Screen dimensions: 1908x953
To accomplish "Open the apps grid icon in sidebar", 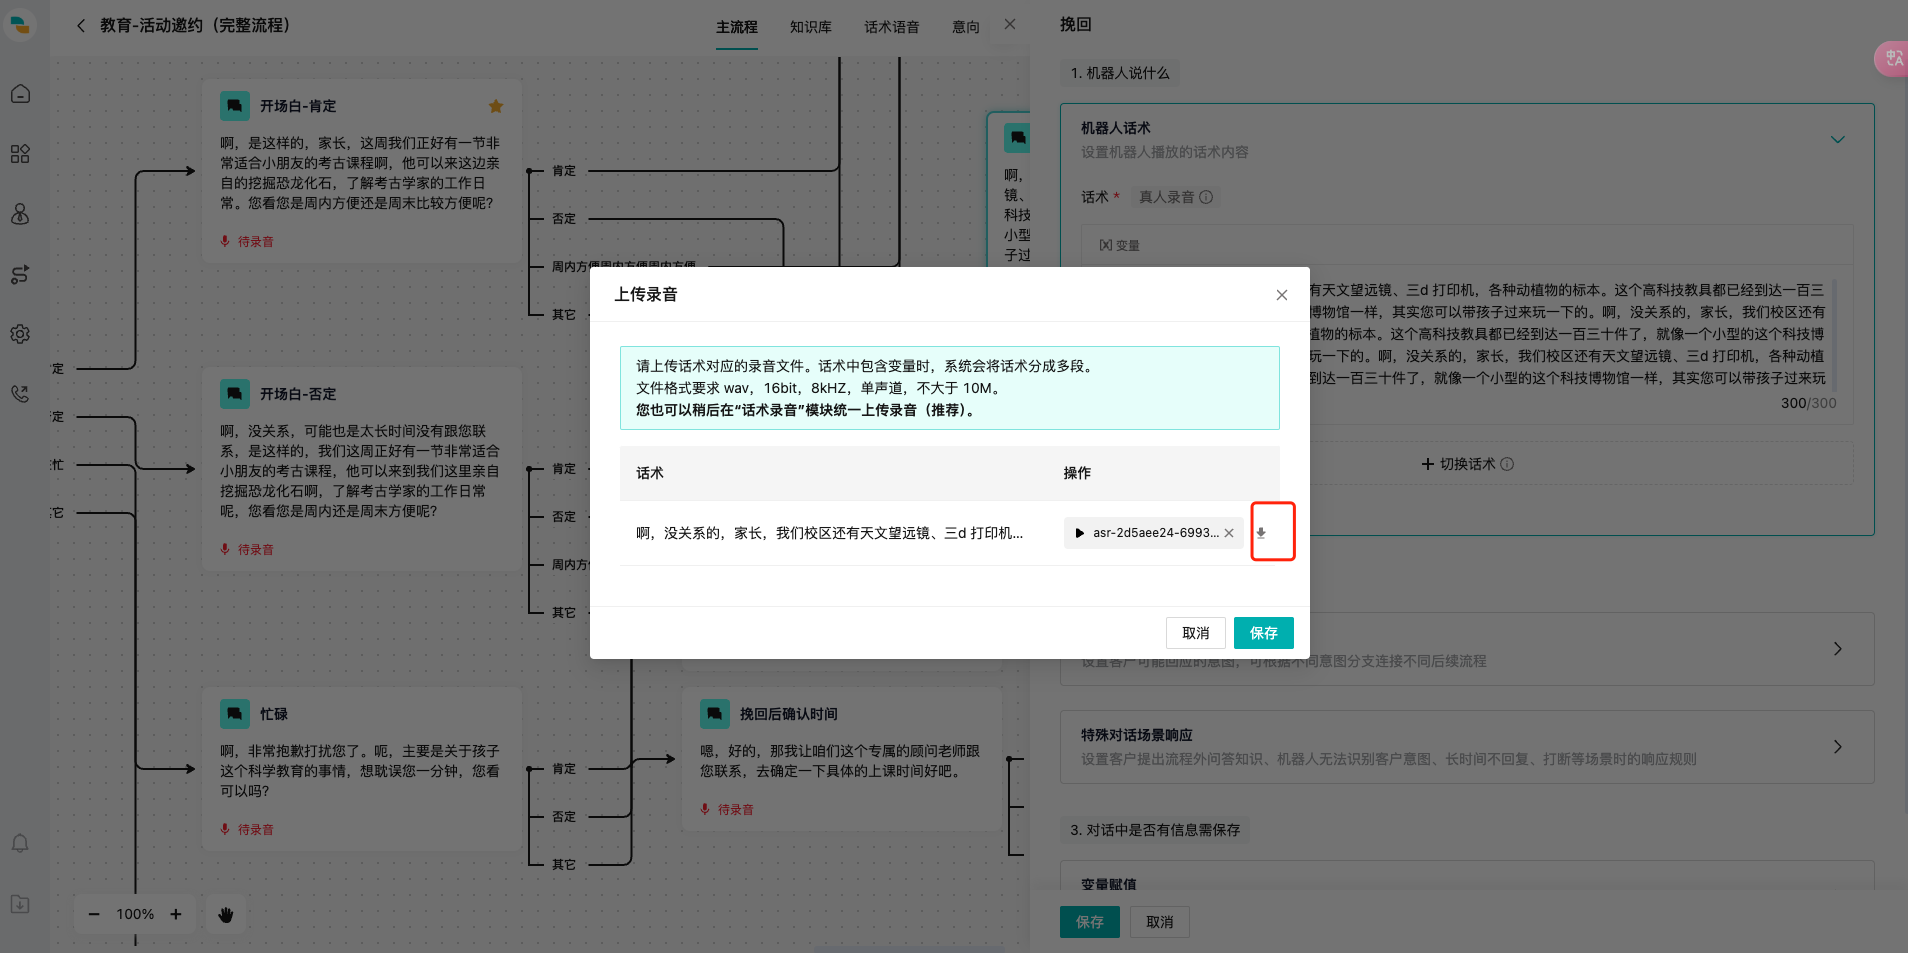I will pos(20,154).
